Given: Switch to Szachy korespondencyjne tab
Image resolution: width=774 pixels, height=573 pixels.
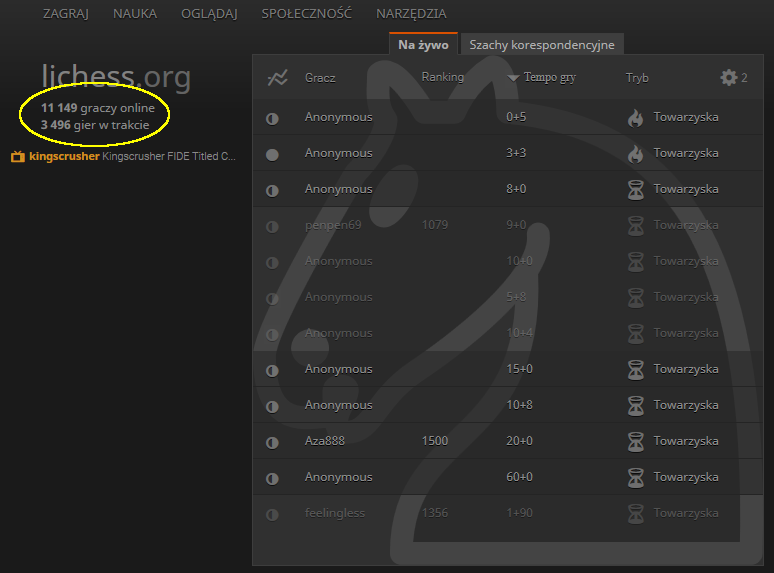Looking at the screenshot, I should coord(542,44).
